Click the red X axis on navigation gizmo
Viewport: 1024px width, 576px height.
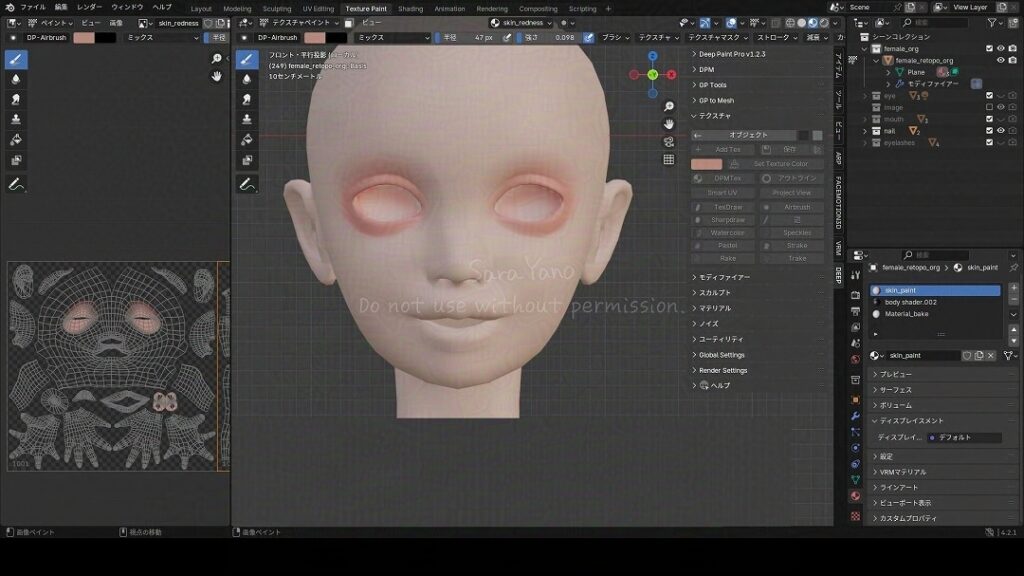click(672, 74)
